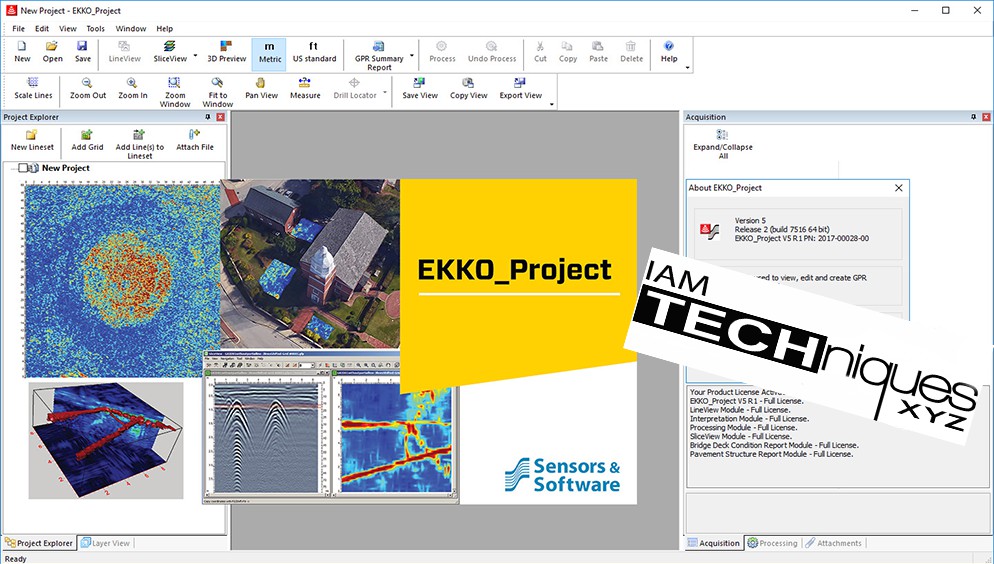This screenshot has height=564, width=994.
Task: Switch to Acquisition tab
Action: pyautogui.click(x=714, y=543)
